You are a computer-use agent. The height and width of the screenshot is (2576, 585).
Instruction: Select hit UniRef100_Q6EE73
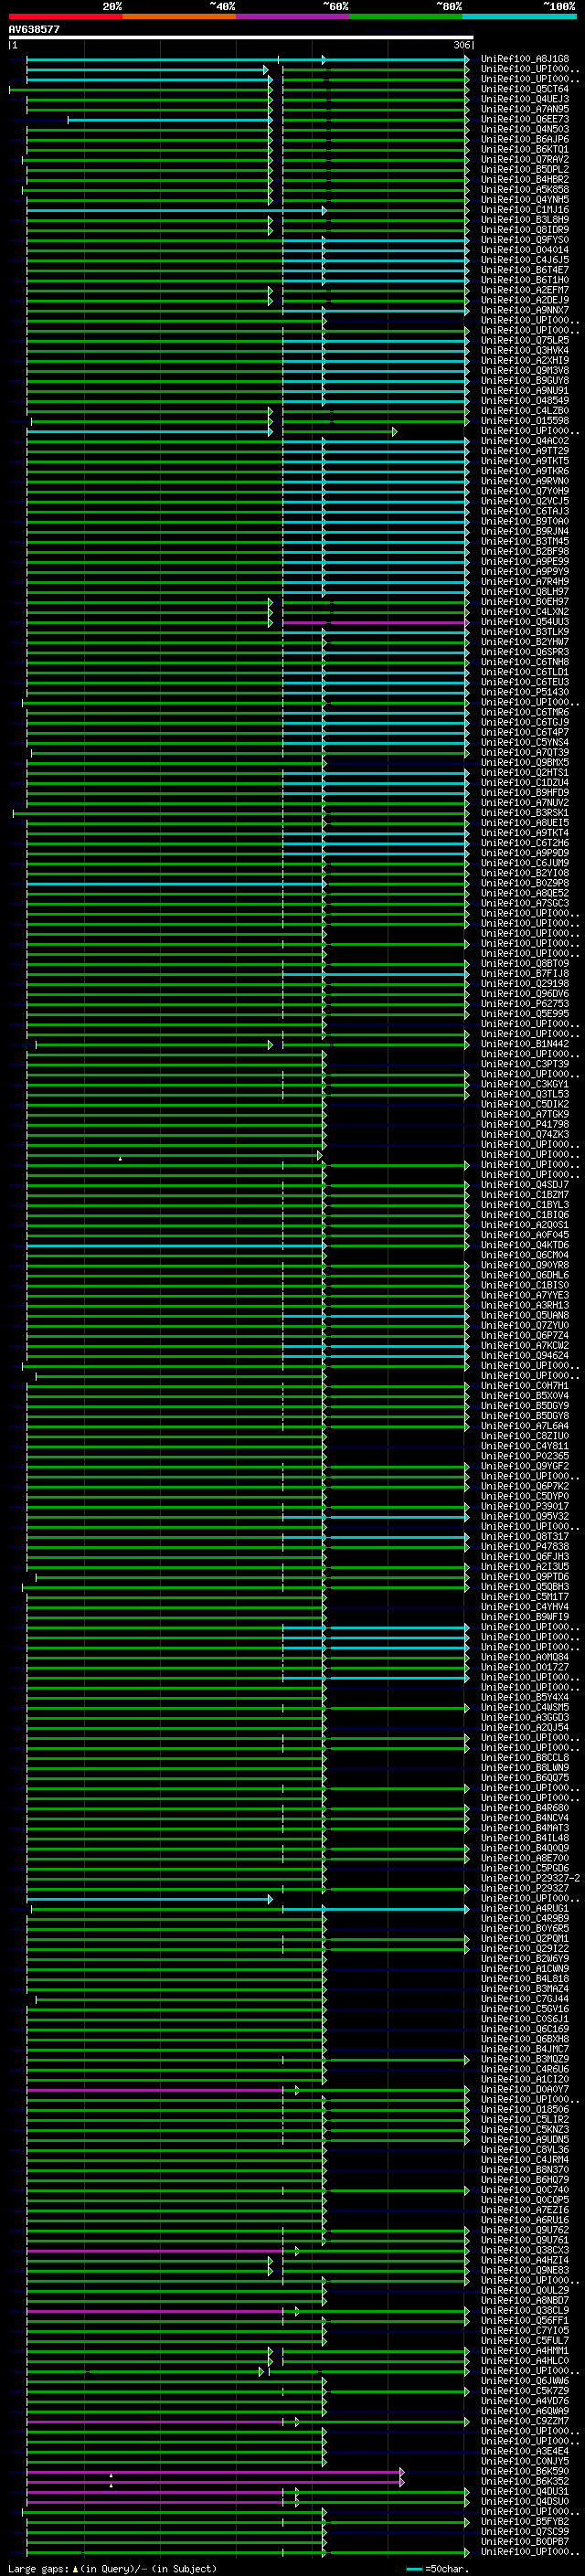525,119
